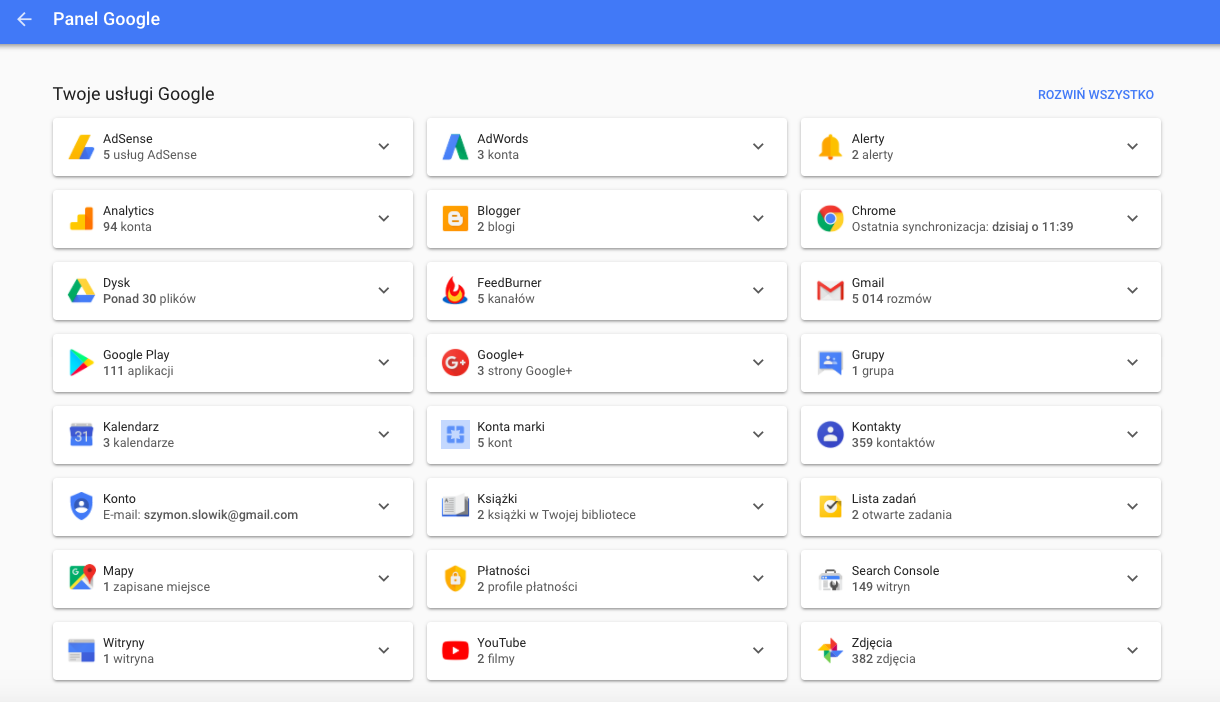The image size is (1220, 702).
Task: Expand the AdWords card chevron
Action: 758,147
